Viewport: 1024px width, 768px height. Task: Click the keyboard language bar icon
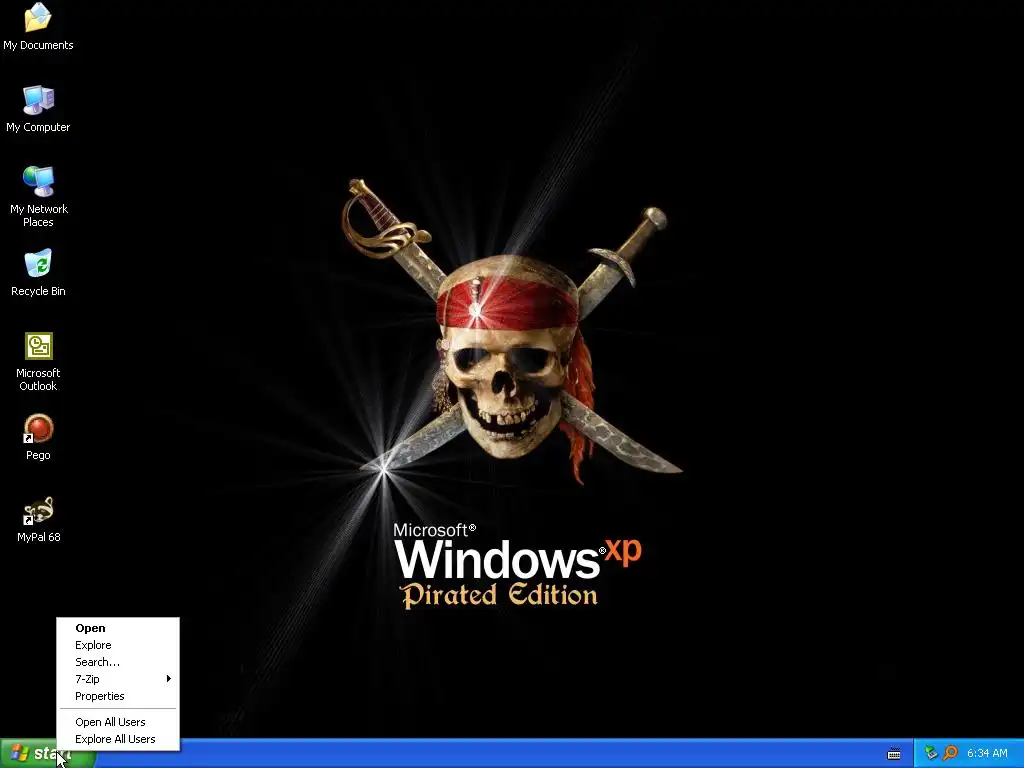894,754
